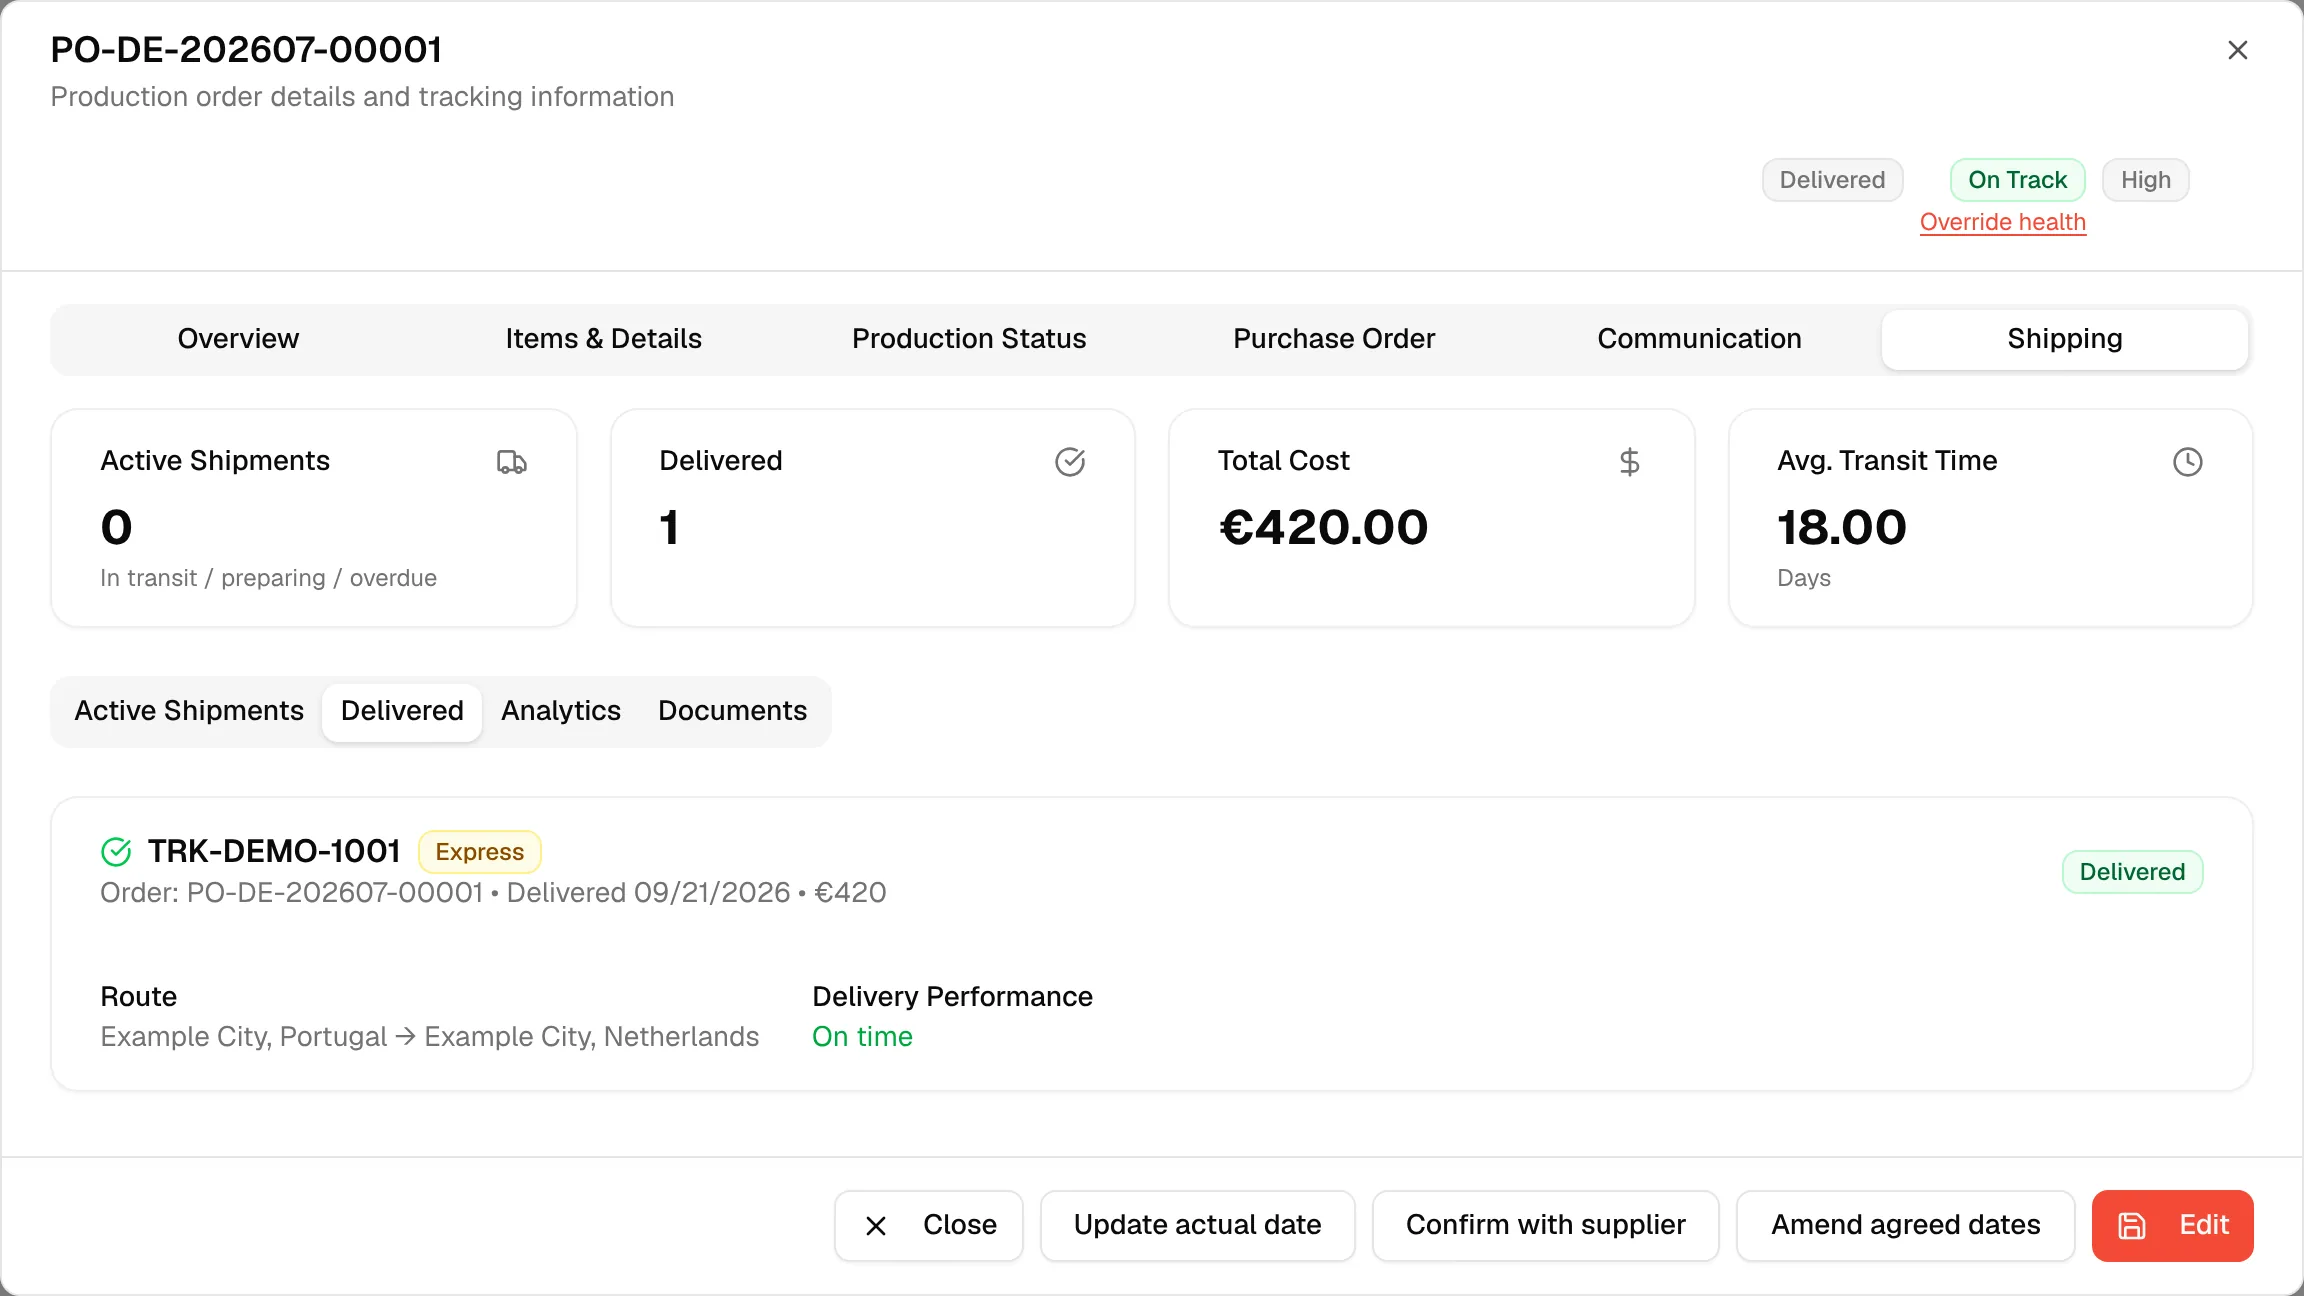This screenshot has height=1296, width=2304.
Task: Click the Close button in the footer
Action: point(929,1226)
